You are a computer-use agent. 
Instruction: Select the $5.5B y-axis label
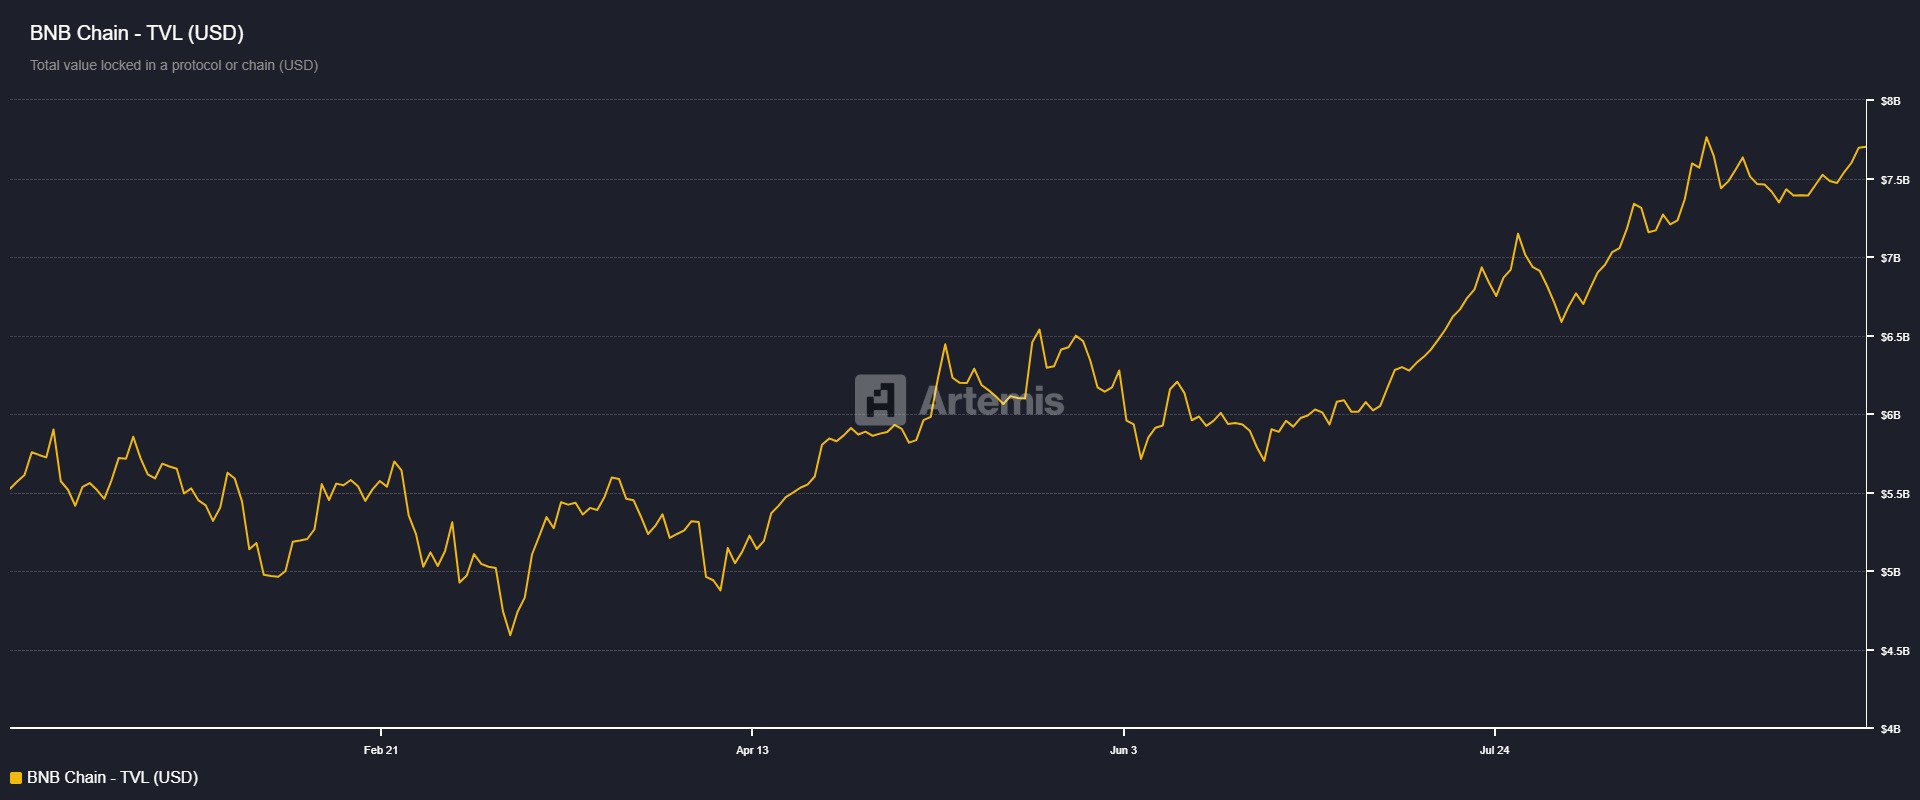pos(1894,494)
